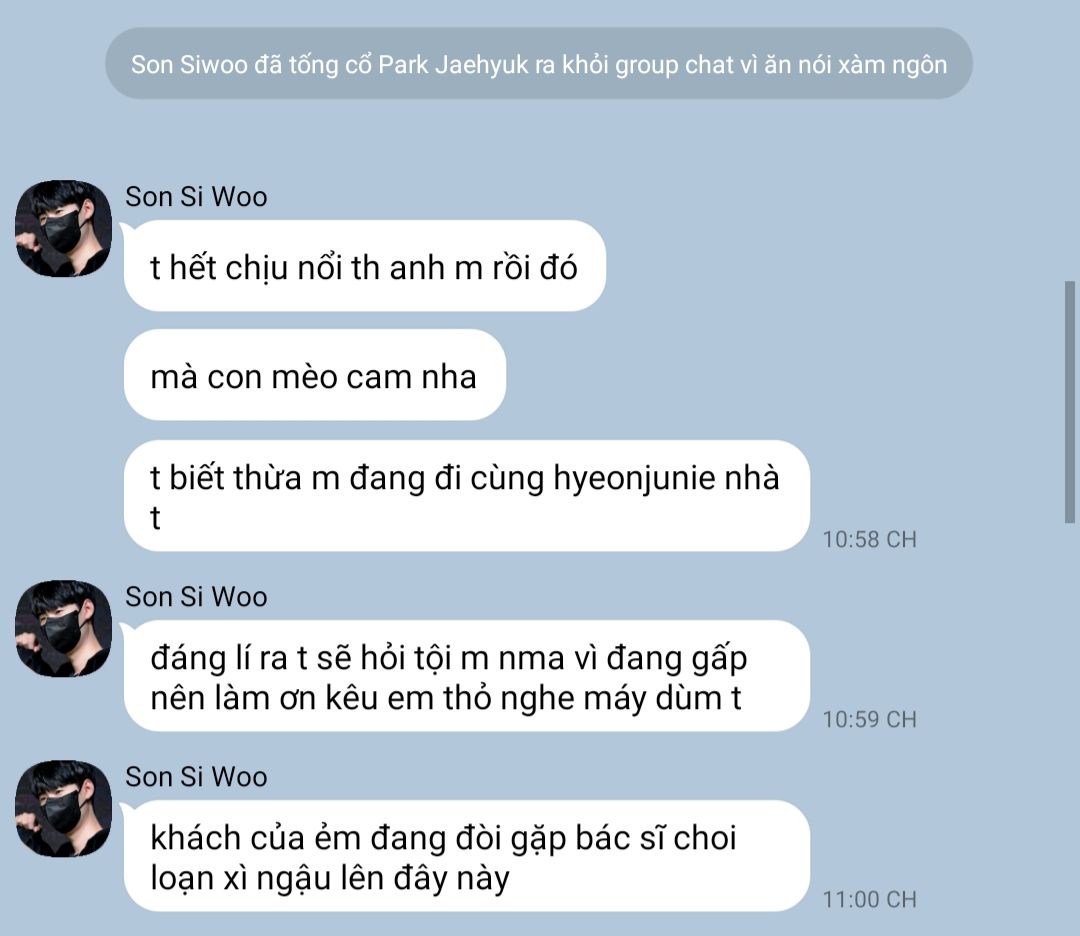Select the Son Si Woo name above first message
The height and width of the screenshot is (936, 1080).
[196, 197]
